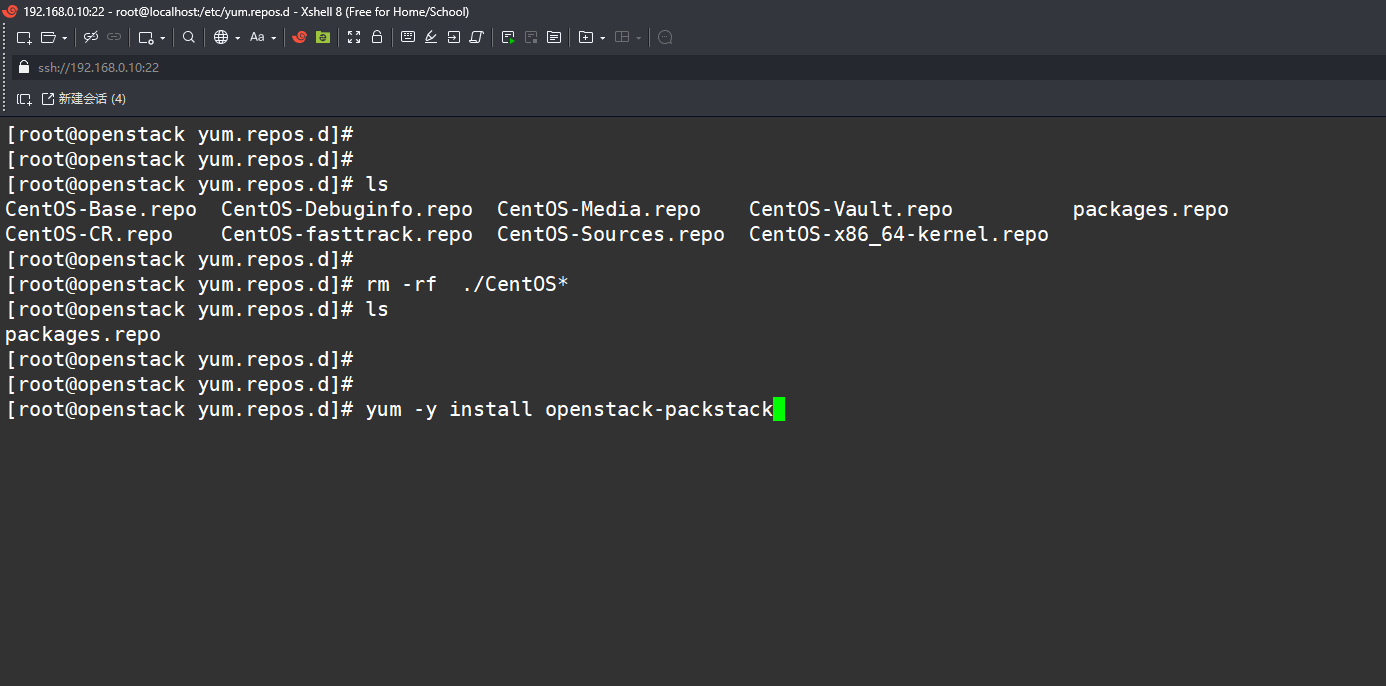
Task: Expand the New tab dropdown arrow
Action: 603,38
